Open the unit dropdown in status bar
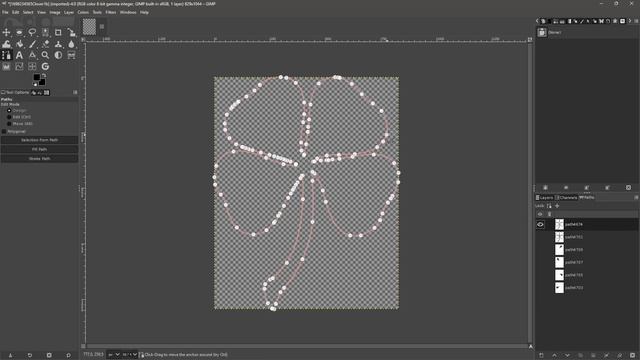640x360 pixels. (x=114, y=355)
